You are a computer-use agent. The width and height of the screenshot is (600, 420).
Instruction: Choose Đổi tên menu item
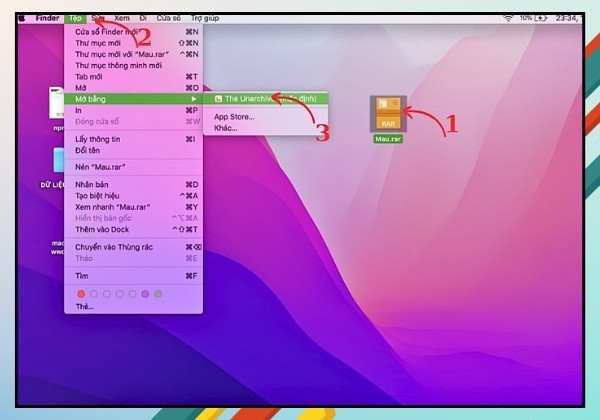point(133,150)
